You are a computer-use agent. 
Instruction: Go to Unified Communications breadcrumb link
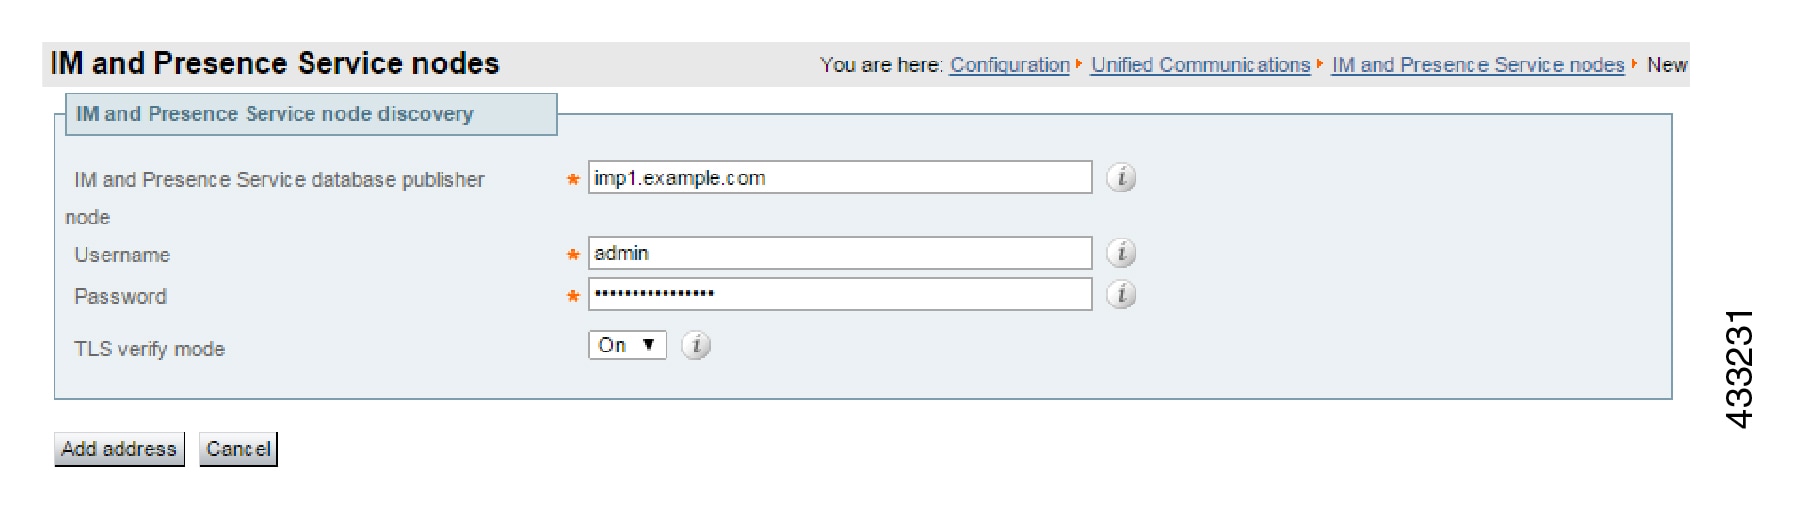point(1200,65)
